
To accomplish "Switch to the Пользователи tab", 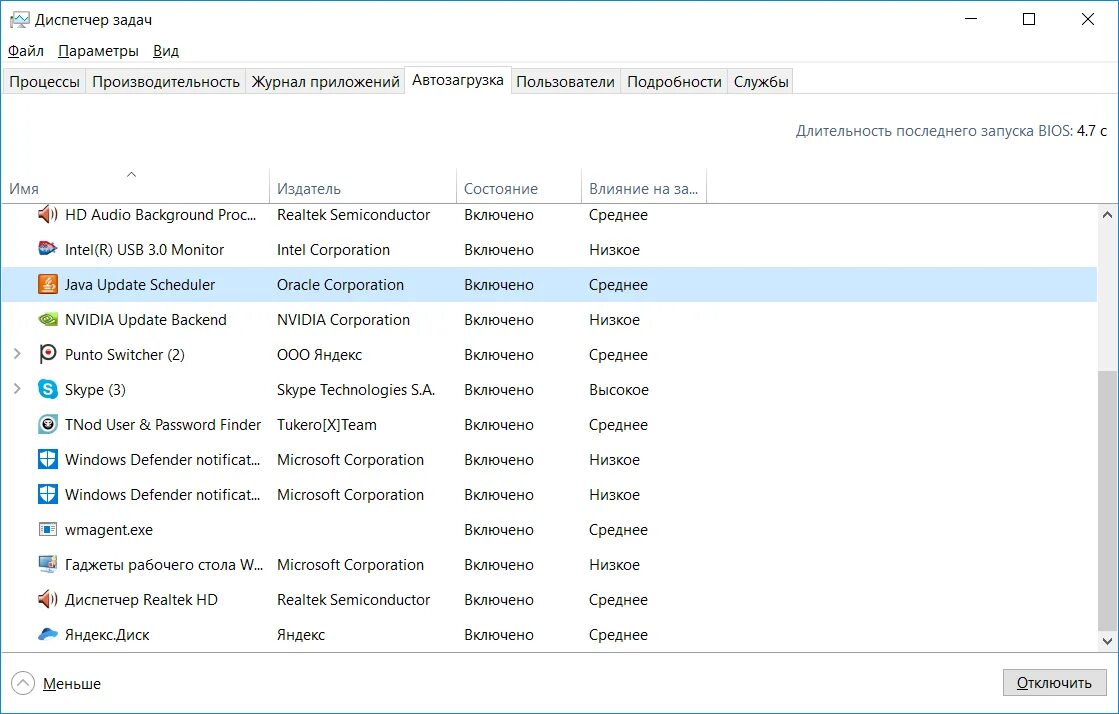I will click(x=565, y=81).
